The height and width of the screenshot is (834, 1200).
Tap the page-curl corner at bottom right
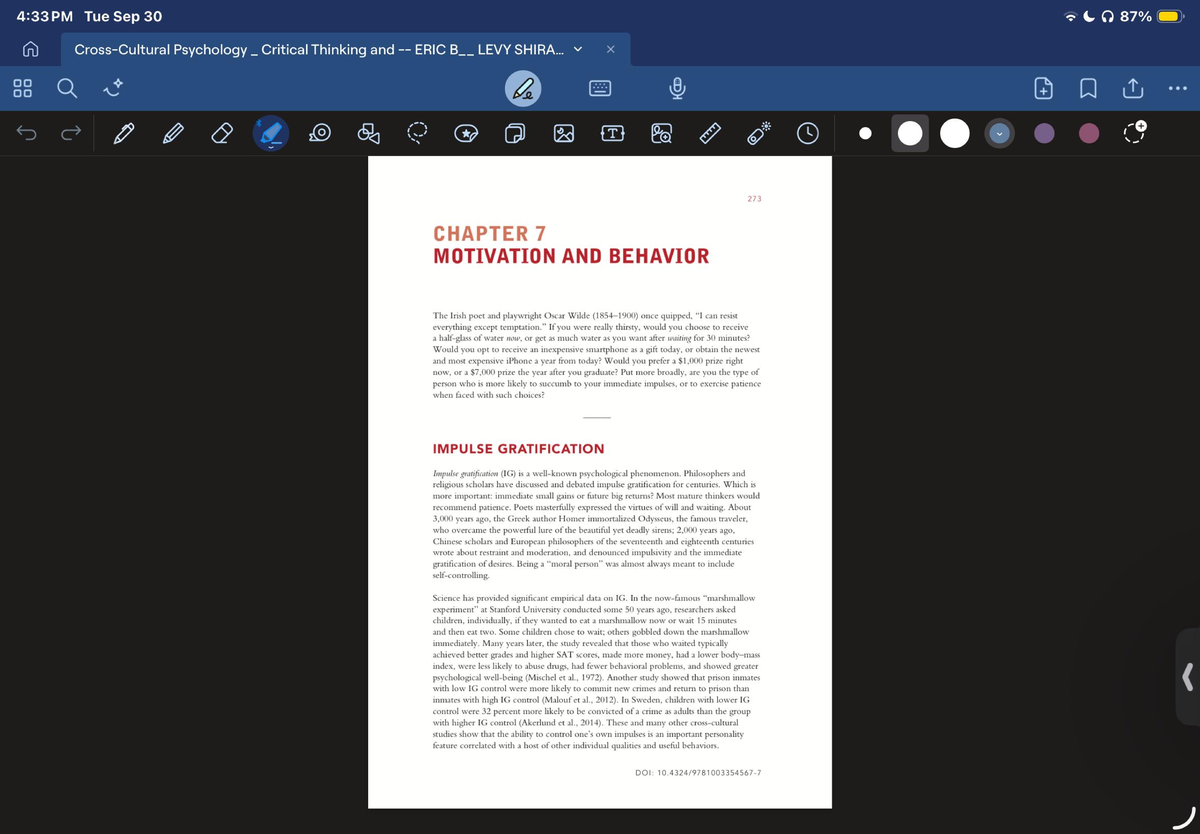coord(1184,818)
